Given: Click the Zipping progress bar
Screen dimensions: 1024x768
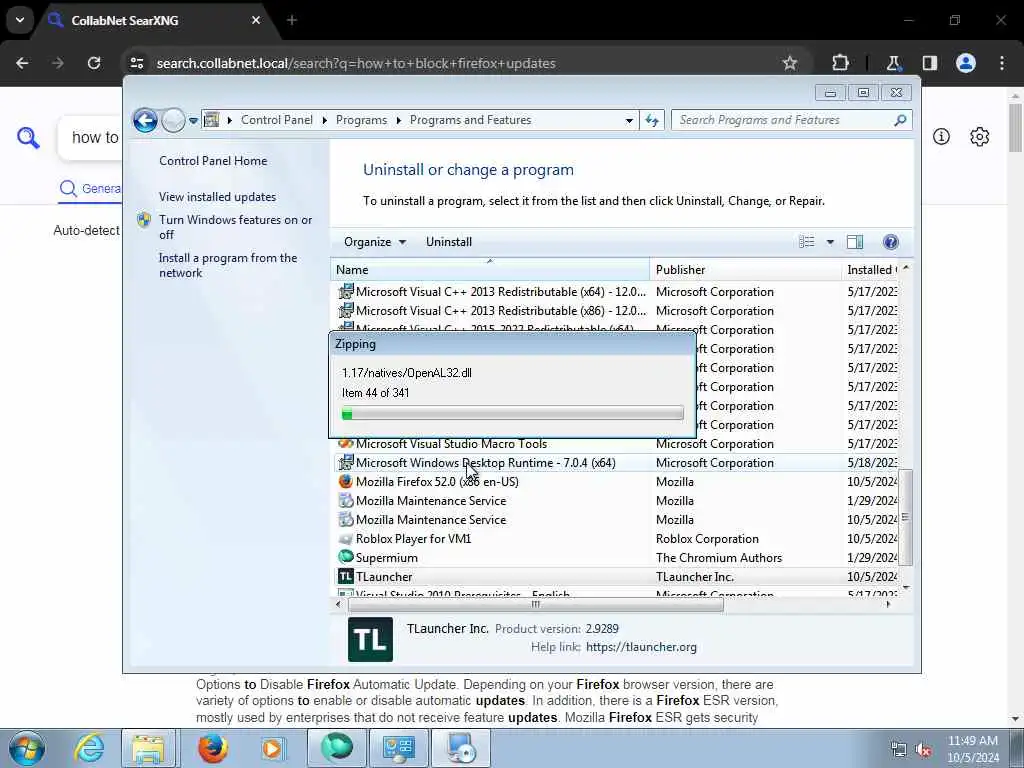Looking at the screenshot, I should [513, 413].
